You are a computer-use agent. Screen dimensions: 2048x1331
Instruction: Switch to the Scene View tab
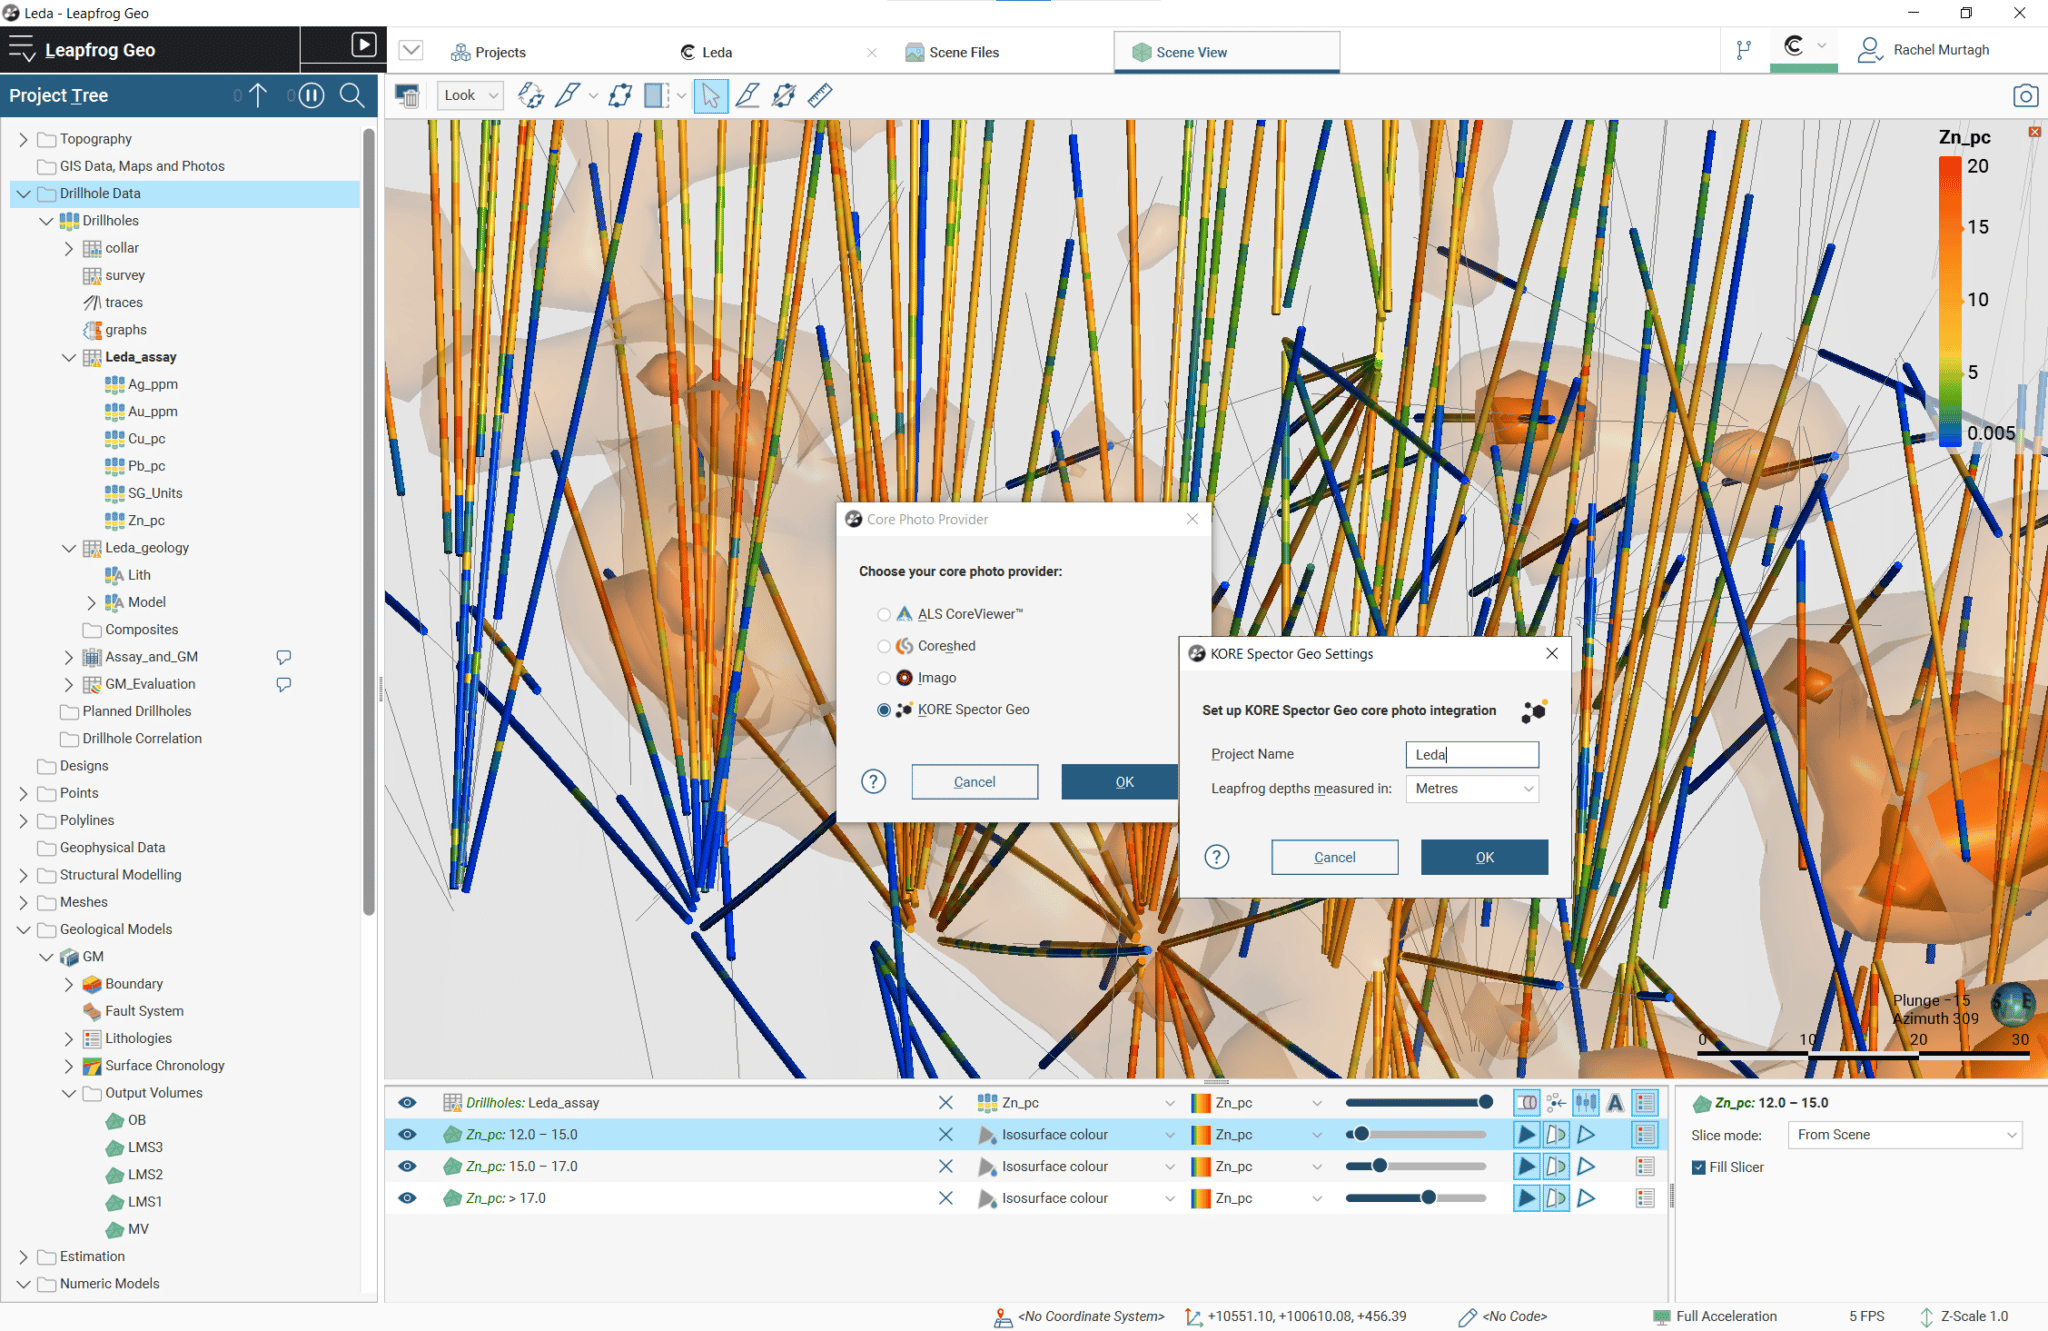click(1226, 52)
